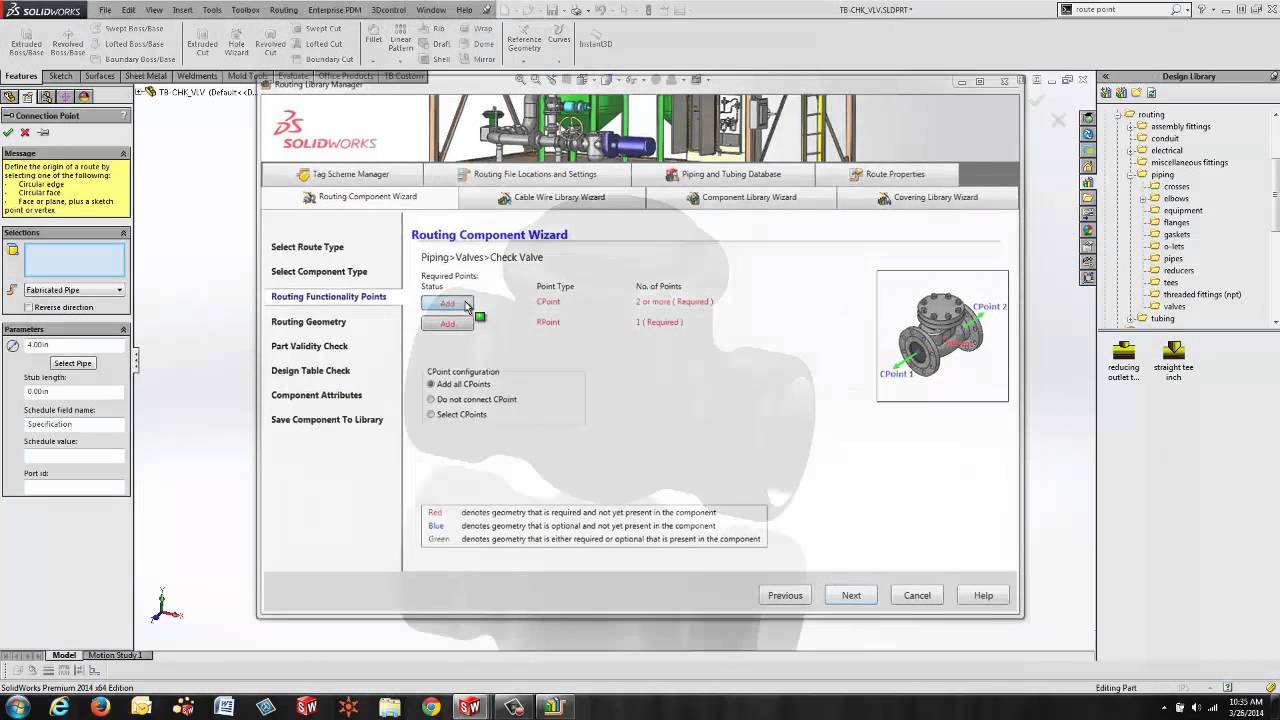Switch to the Sheet Metal tab
Viewport: 1280px width, 720px height.
tap(145, 76)
